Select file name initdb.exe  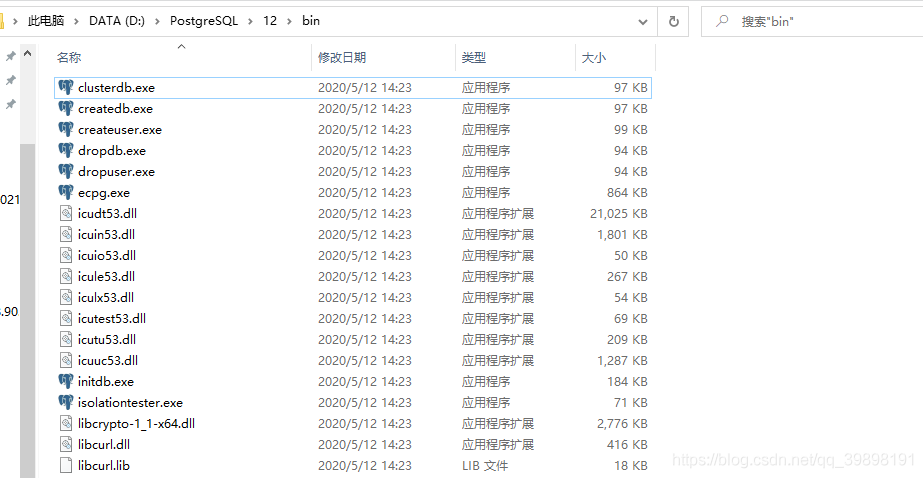coord(106,381)
